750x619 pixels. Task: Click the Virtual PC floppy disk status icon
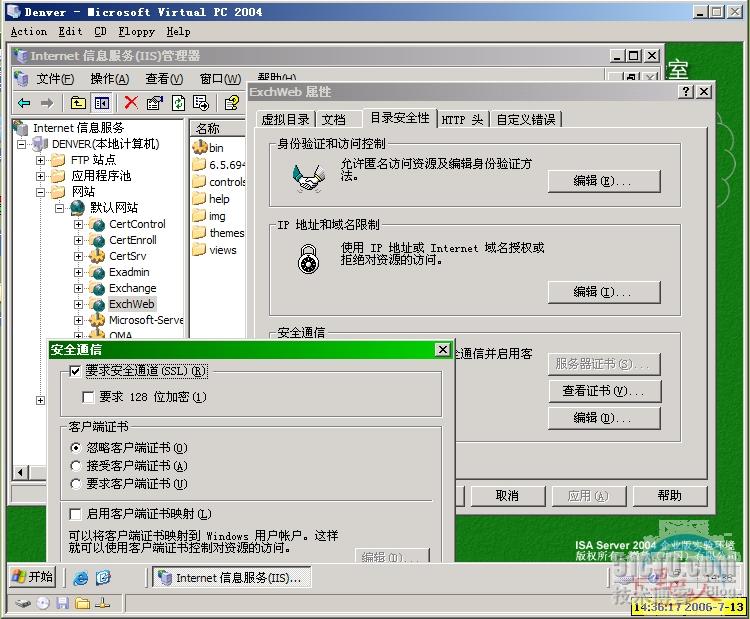(x=63, y=603)
